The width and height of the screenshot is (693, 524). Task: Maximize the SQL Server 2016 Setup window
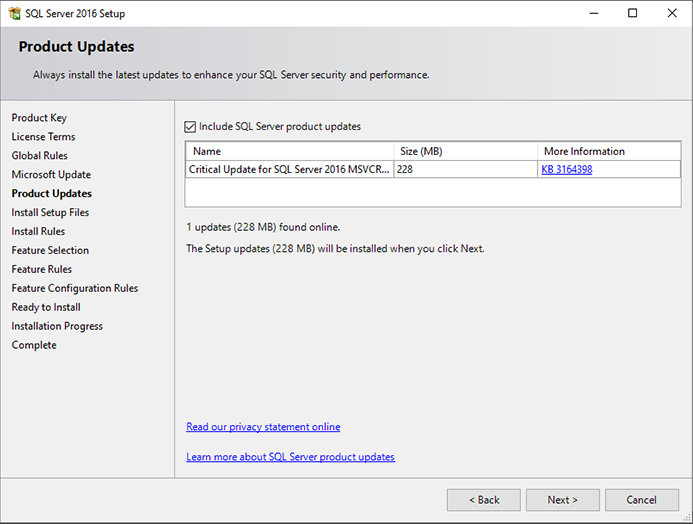(x=633, y=13)
